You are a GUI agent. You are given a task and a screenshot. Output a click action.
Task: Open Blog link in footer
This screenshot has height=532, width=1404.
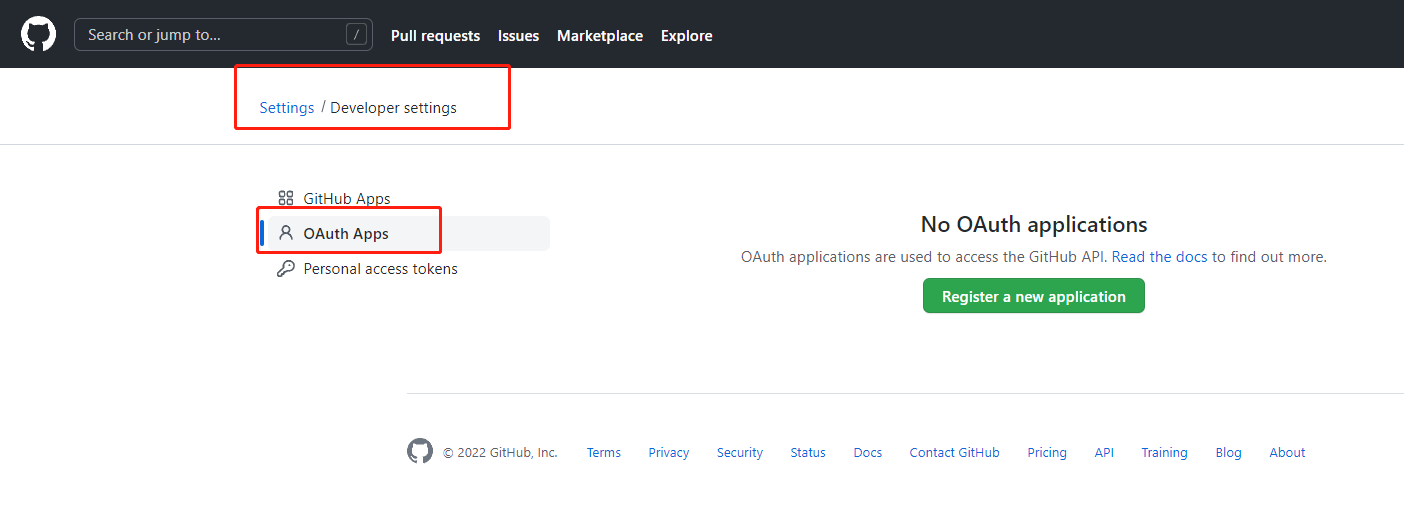[1229, 453]
